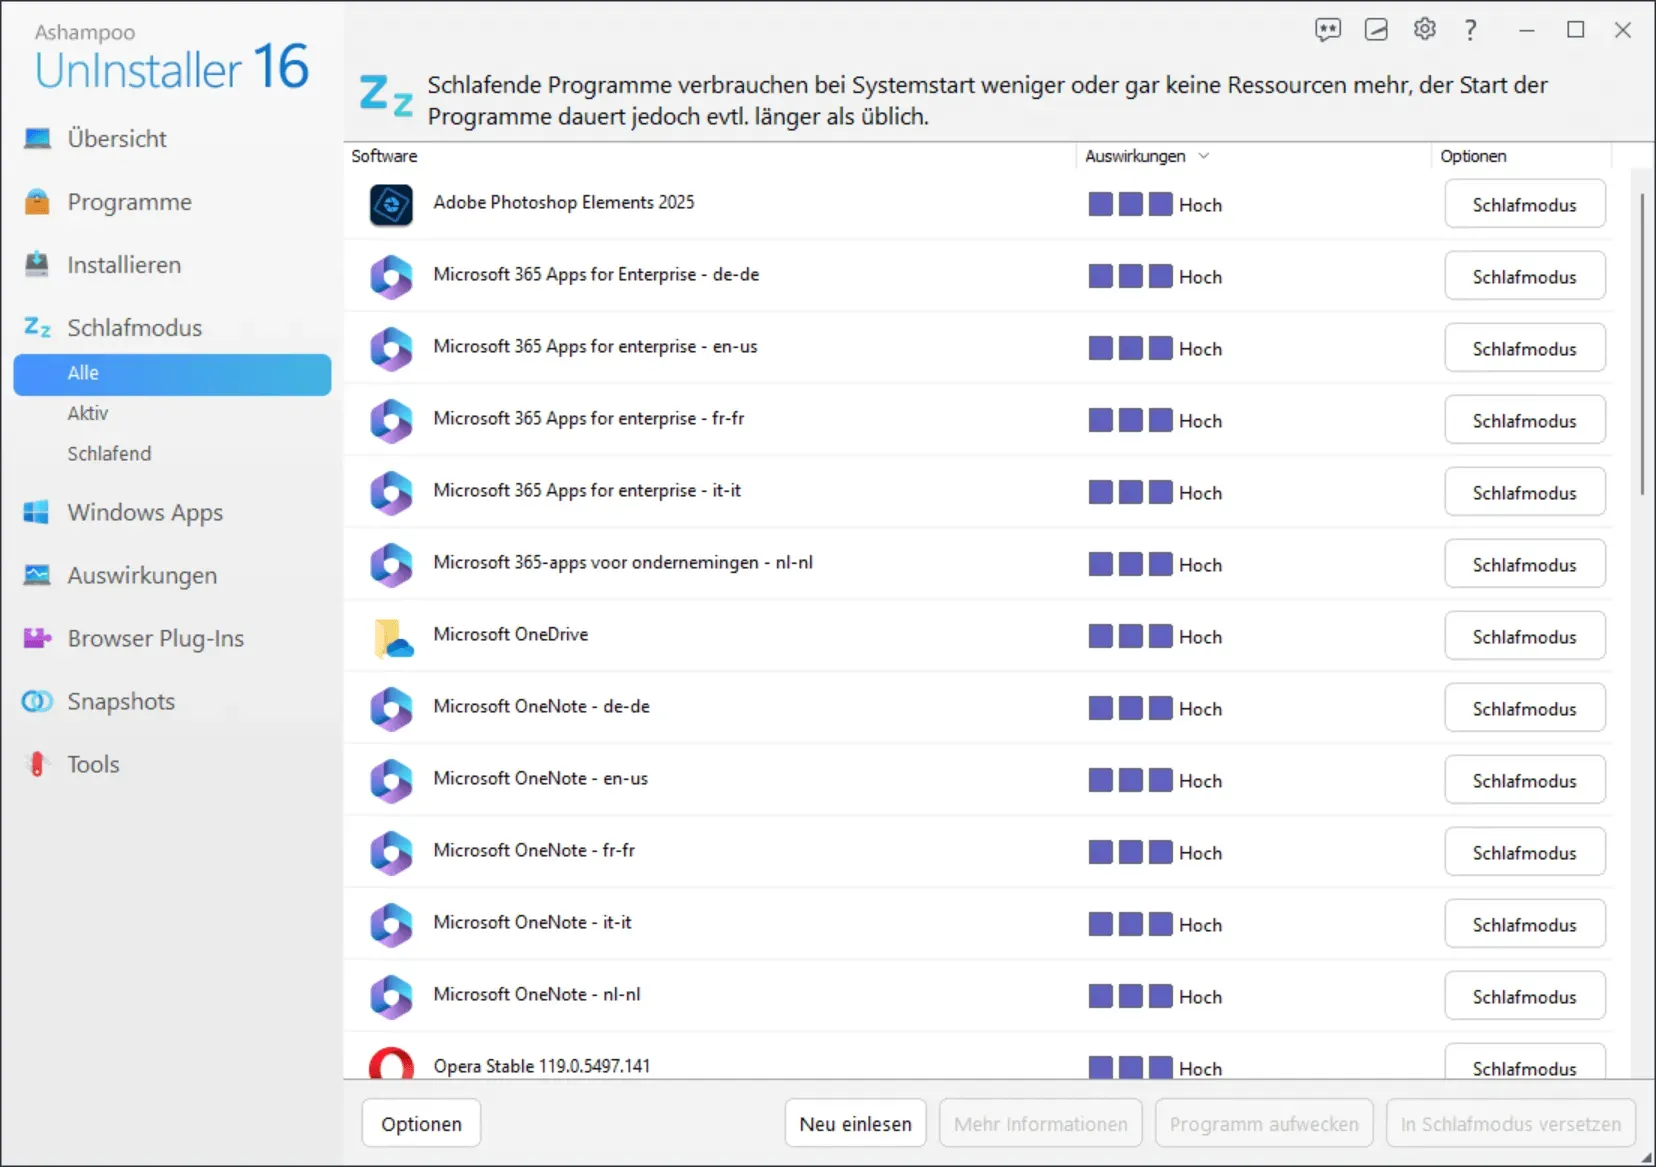This screenshot has width=1656, height=1167.
Task: Click the Hoch impact rating for OneDrive
Action: coord(1155,637)
